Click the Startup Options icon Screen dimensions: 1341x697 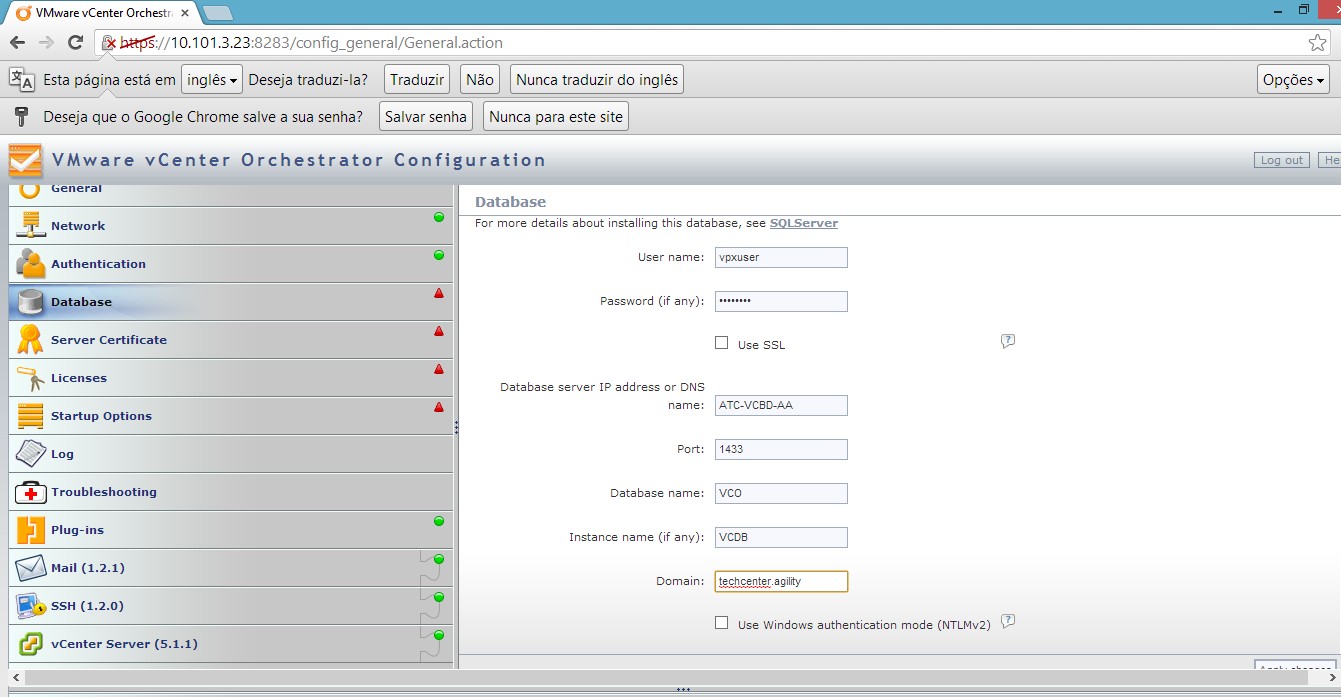click(31, 416)
